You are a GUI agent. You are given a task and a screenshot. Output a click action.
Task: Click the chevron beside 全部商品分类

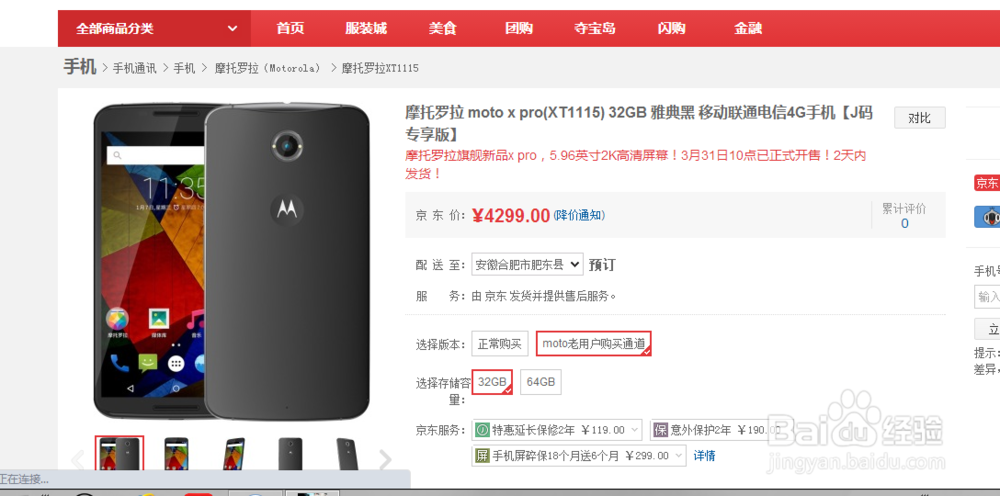[233, 29]
